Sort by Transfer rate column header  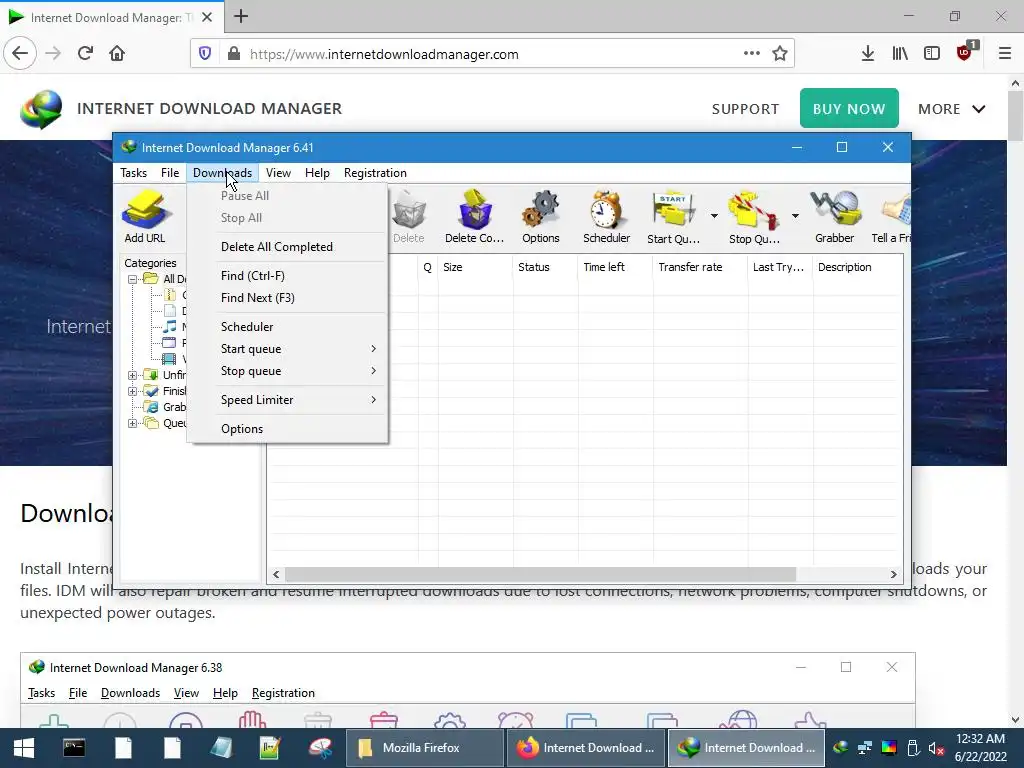699,267
